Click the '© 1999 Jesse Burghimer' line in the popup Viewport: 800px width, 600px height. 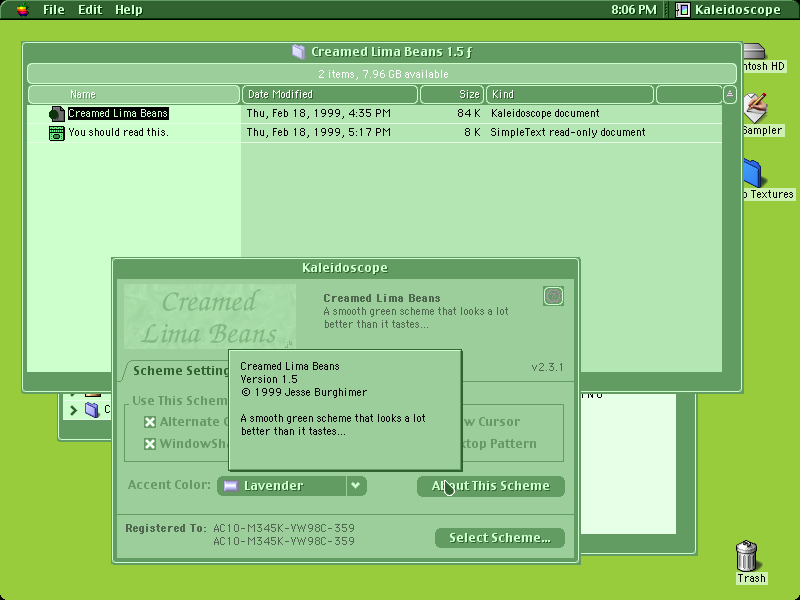point(304,392)
